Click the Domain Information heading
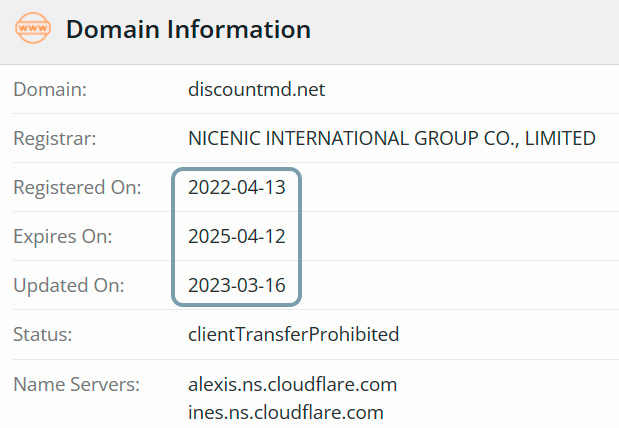The image size is (619, 428). click(188, 30)
